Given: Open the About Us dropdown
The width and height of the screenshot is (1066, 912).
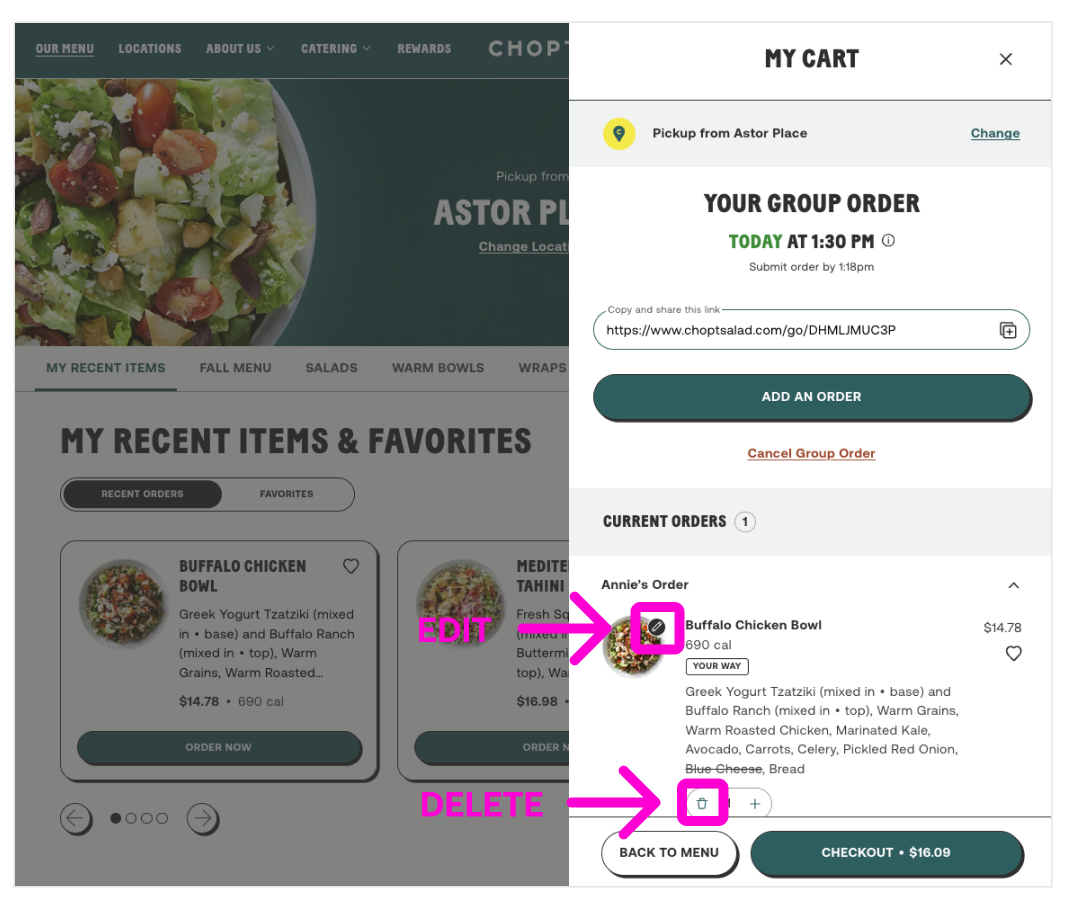Looking at the screenshot, I should pyautogui.click(x=240, y=49).
